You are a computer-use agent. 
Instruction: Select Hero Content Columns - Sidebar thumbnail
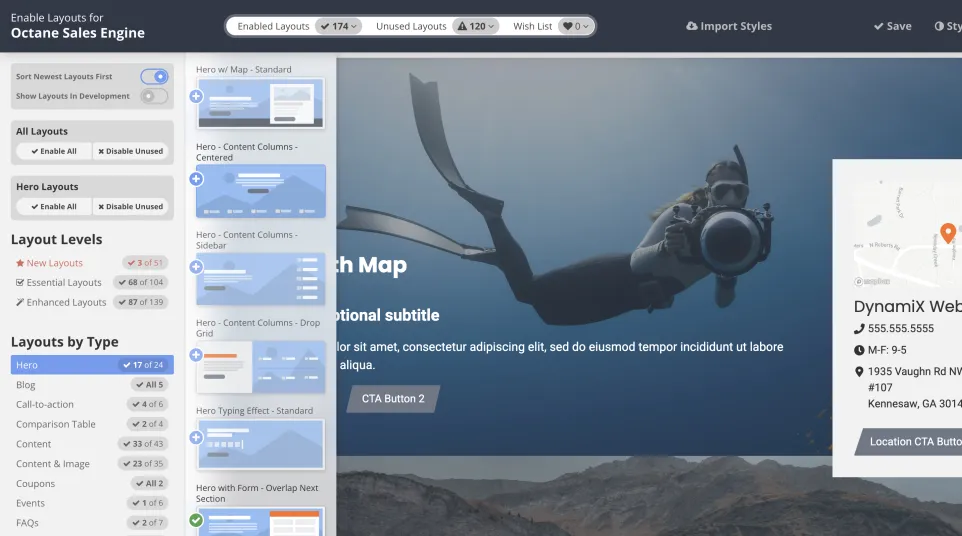click(x=261, y=279)
